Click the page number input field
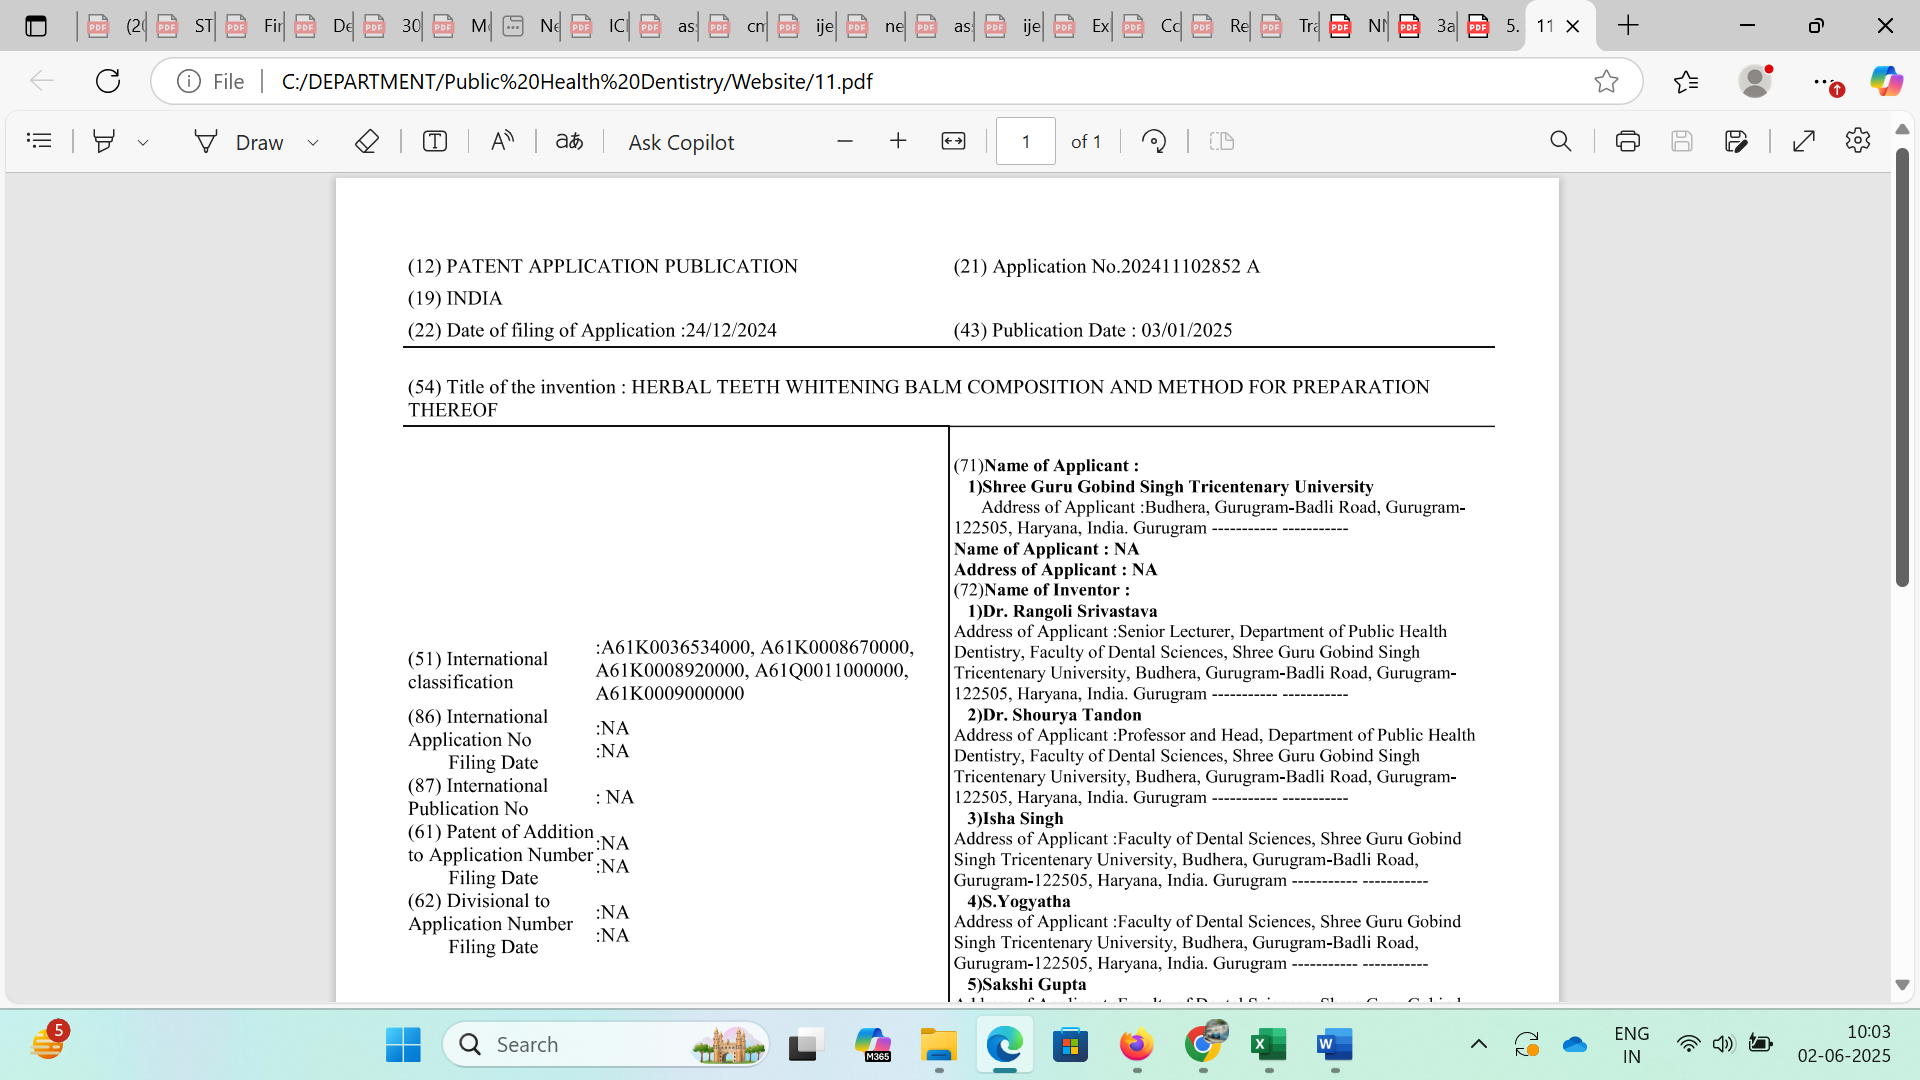 [1025, 141]
